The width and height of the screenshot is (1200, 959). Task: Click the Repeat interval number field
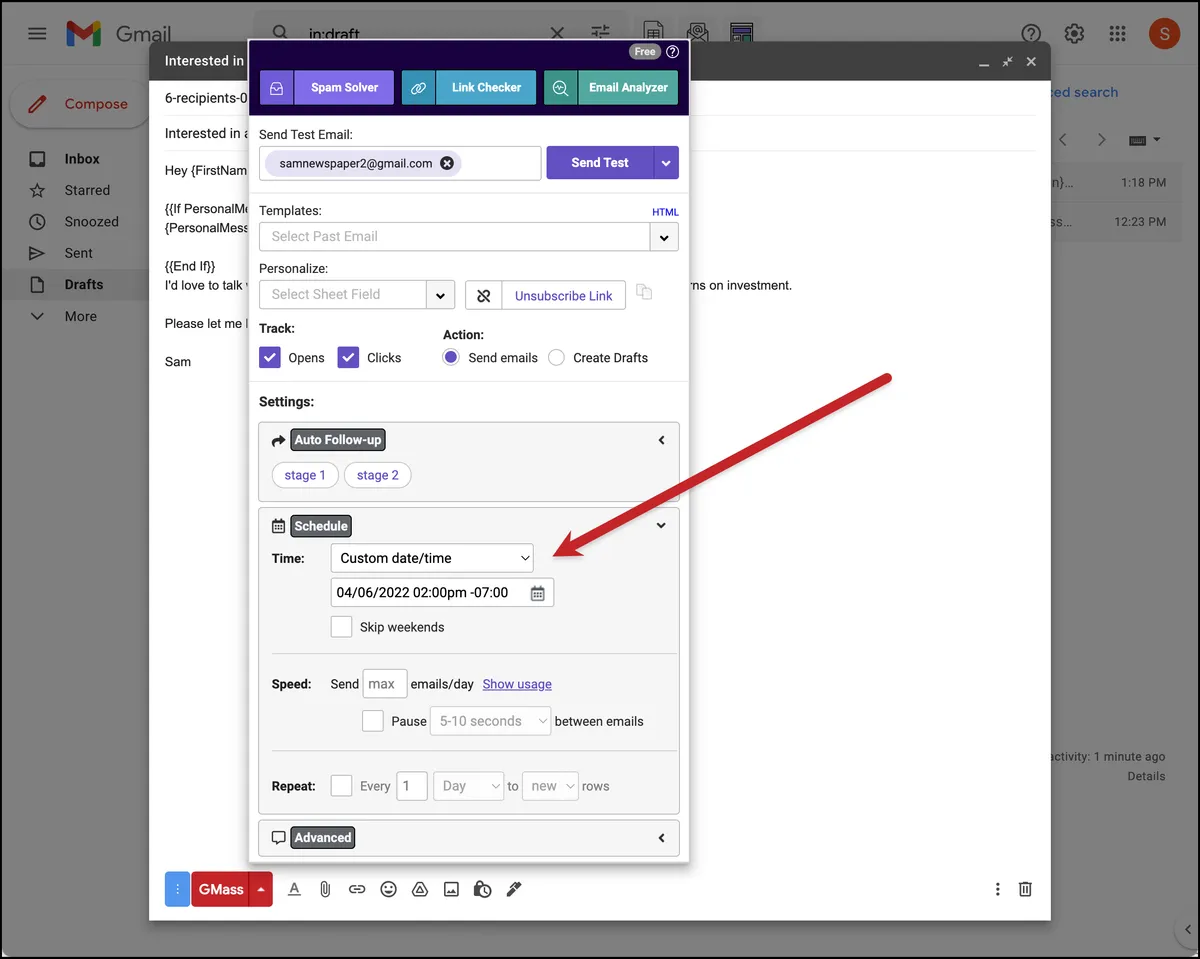(412, 786)
